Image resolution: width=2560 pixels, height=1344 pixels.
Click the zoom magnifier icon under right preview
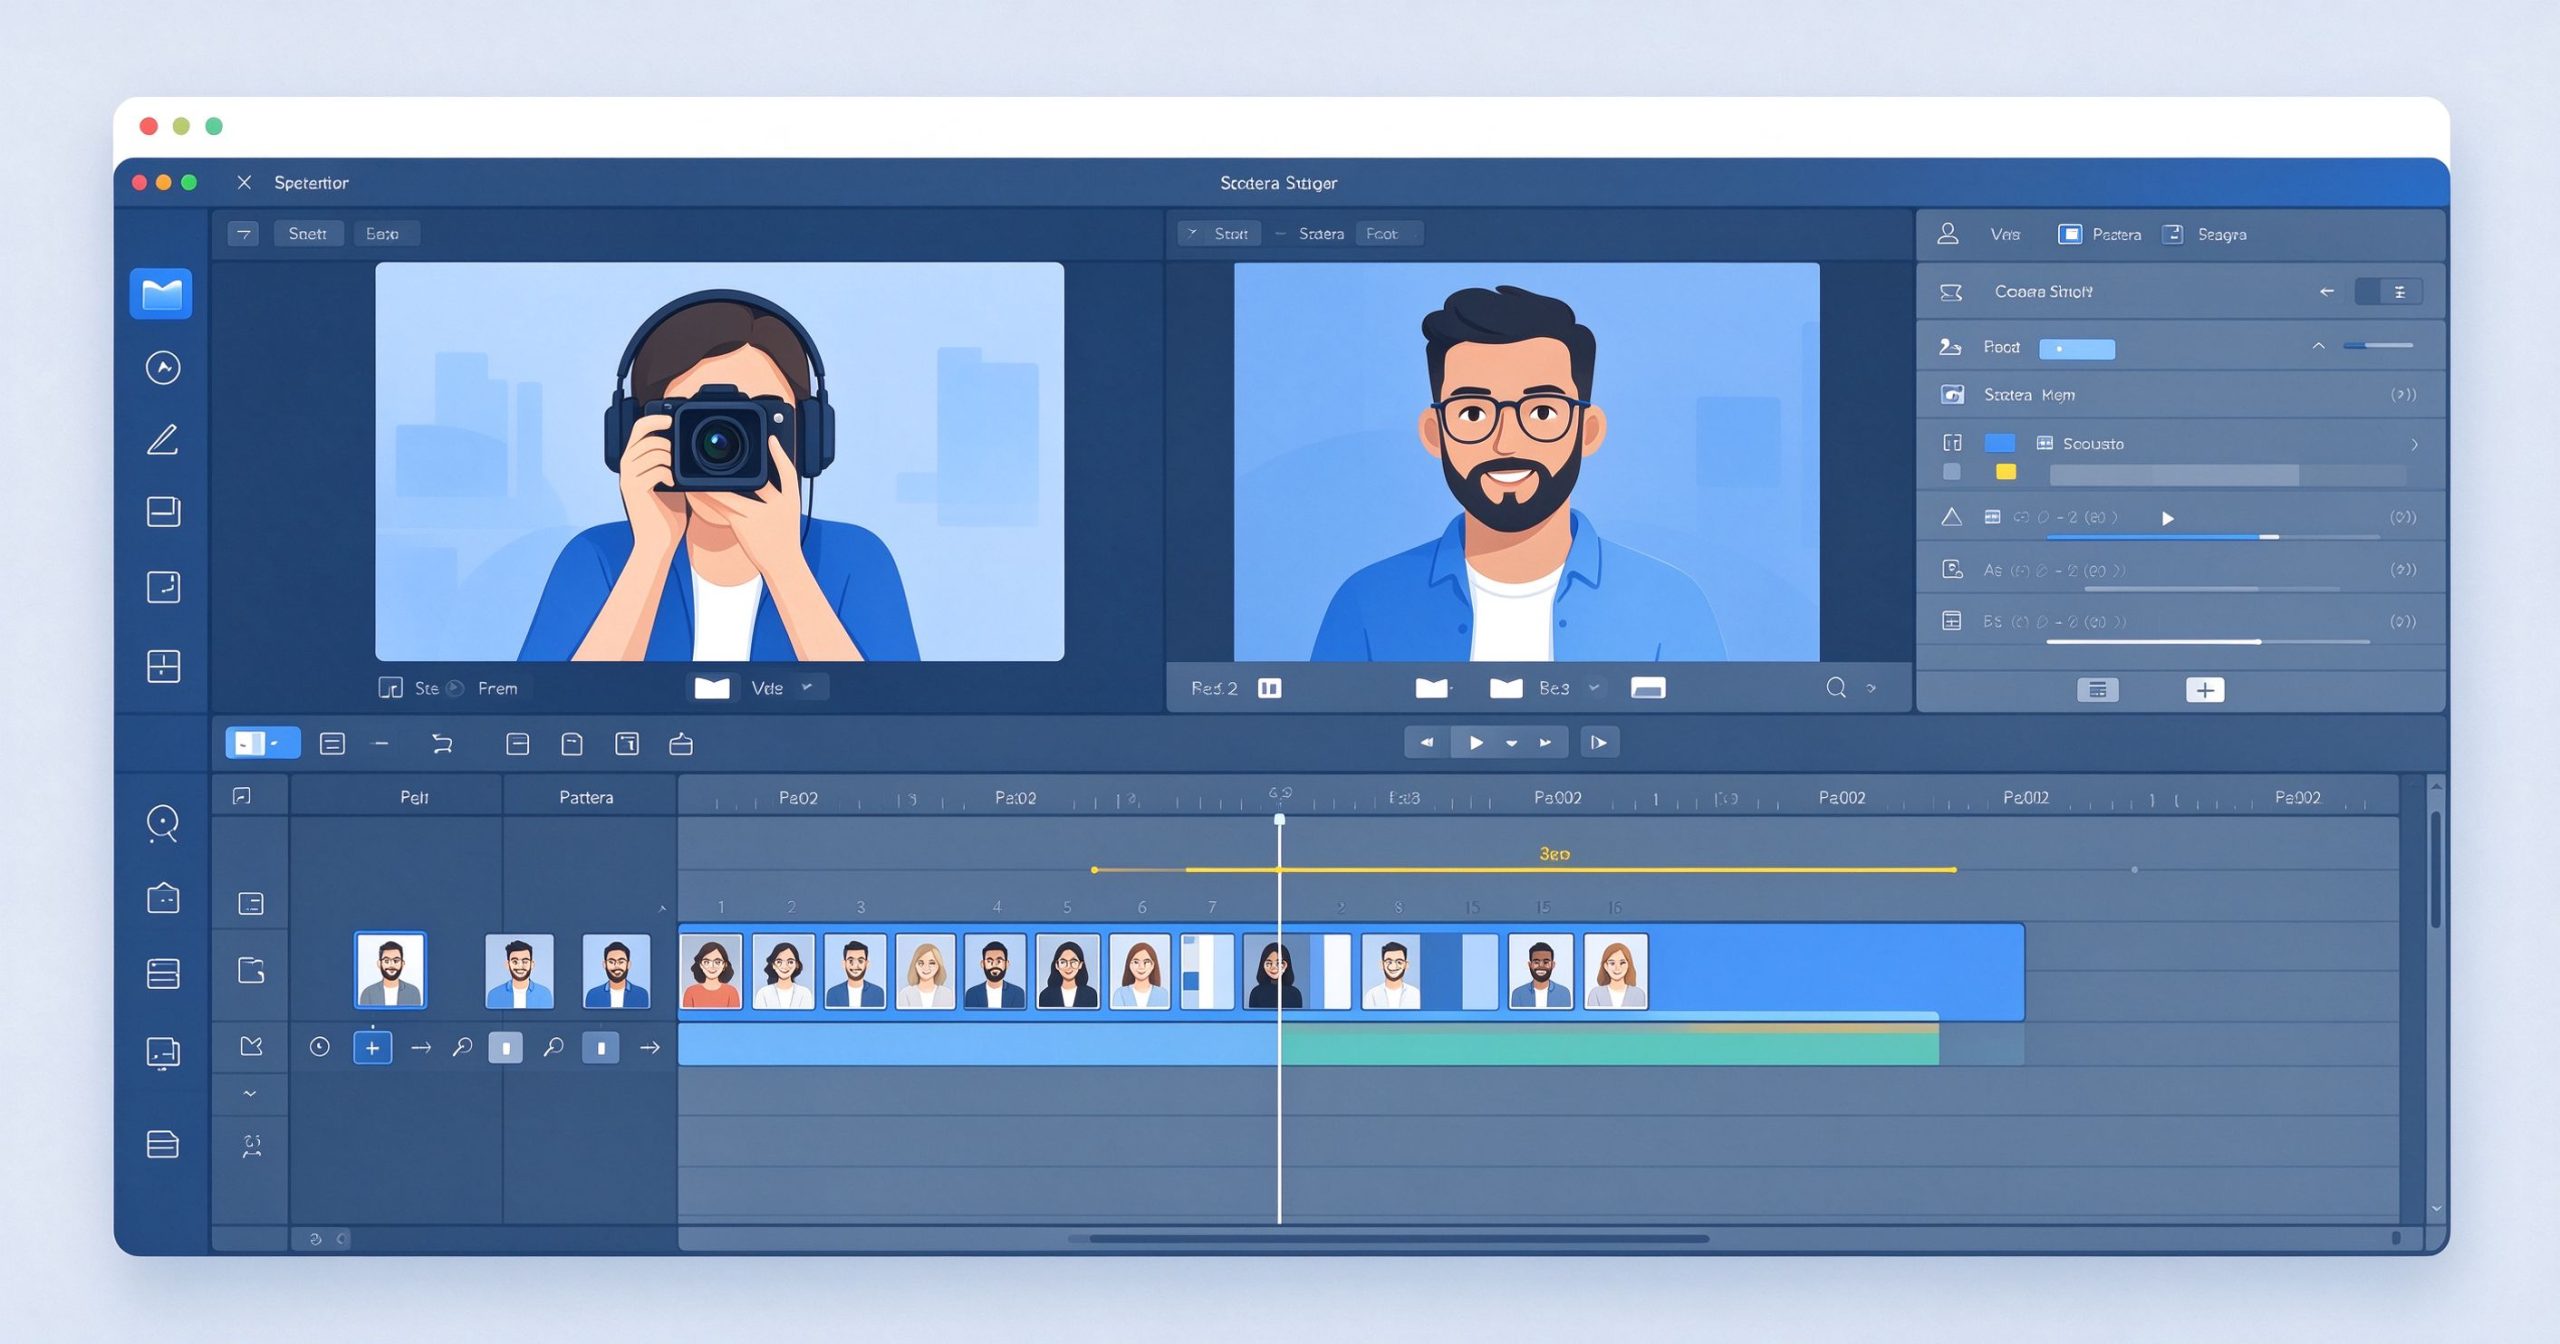click(x=1836, y=688)
